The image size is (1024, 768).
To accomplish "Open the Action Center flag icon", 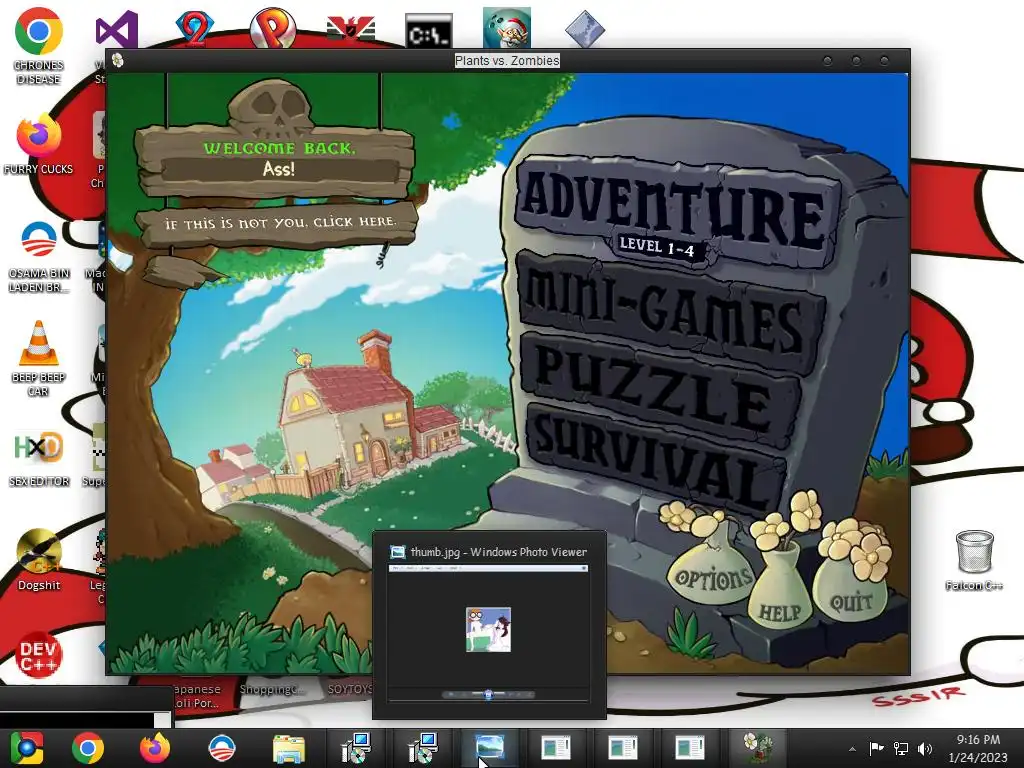I will (876, 748).
